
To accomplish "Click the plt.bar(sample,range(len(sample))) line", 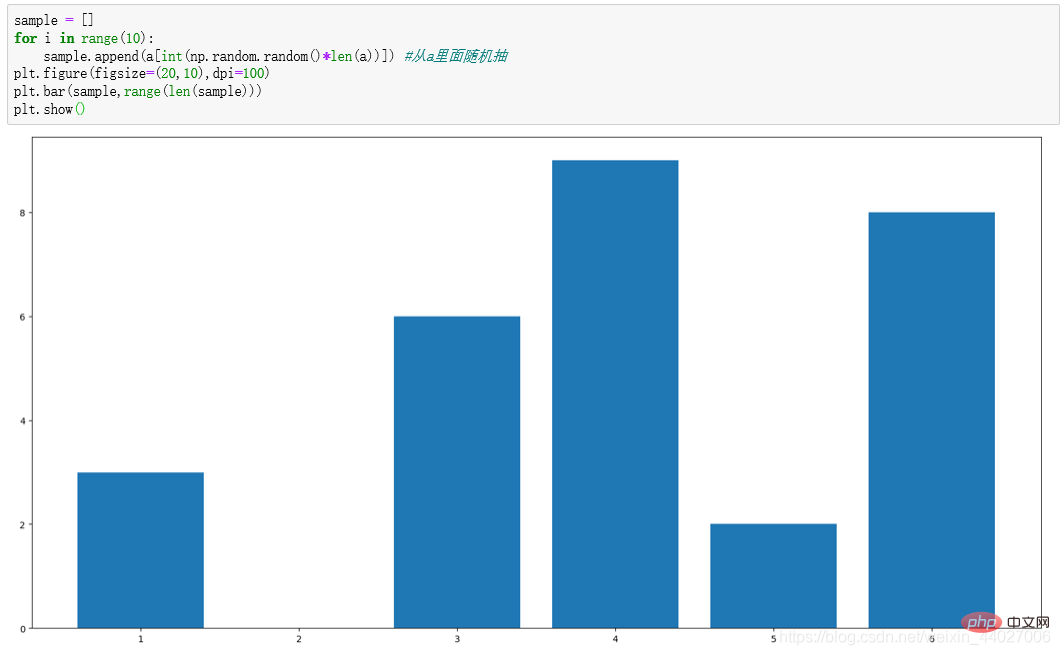I will [138, 91].
